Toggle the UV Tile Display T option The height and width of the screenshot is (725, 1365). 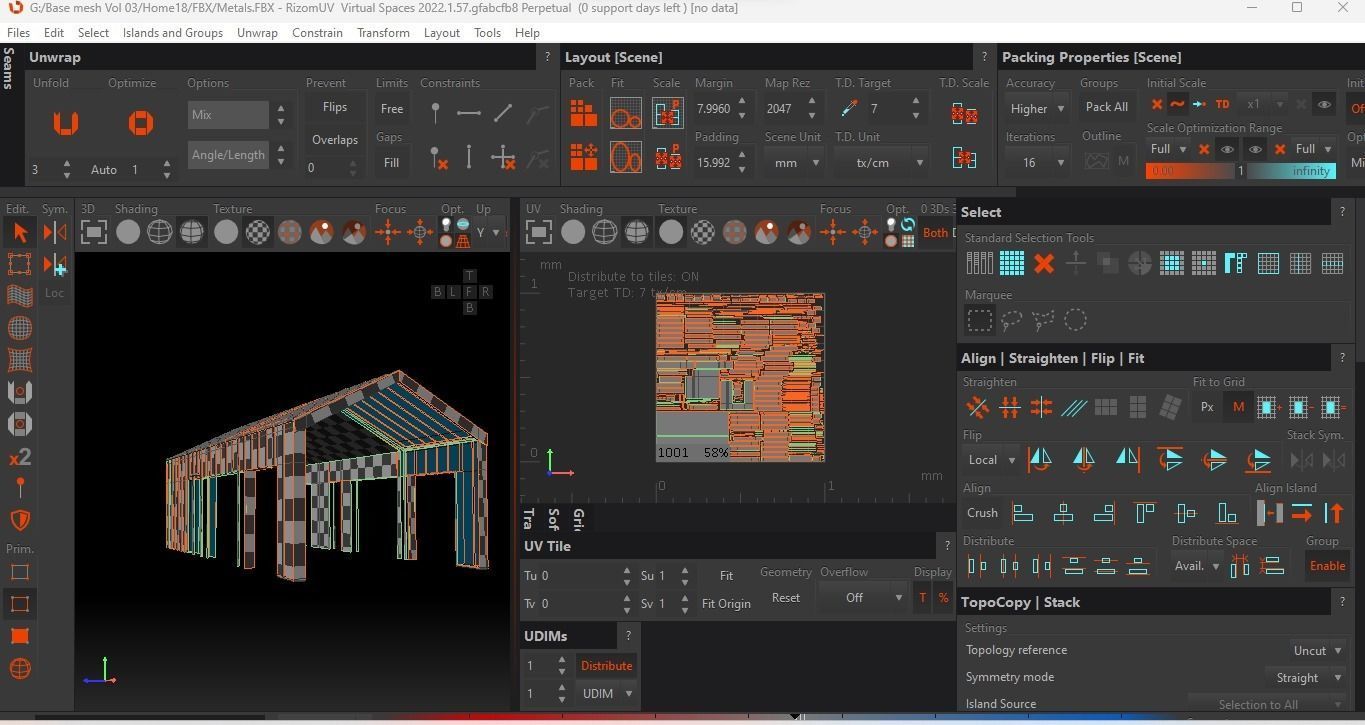coord(922,598)
